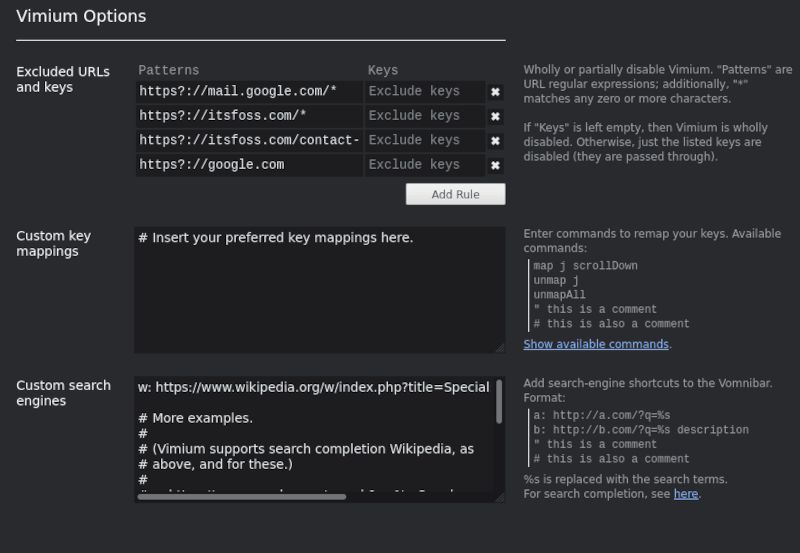Open the Show available commands link
The width and height of the screenshot is (800, 553).
click(x=596, y=344)
